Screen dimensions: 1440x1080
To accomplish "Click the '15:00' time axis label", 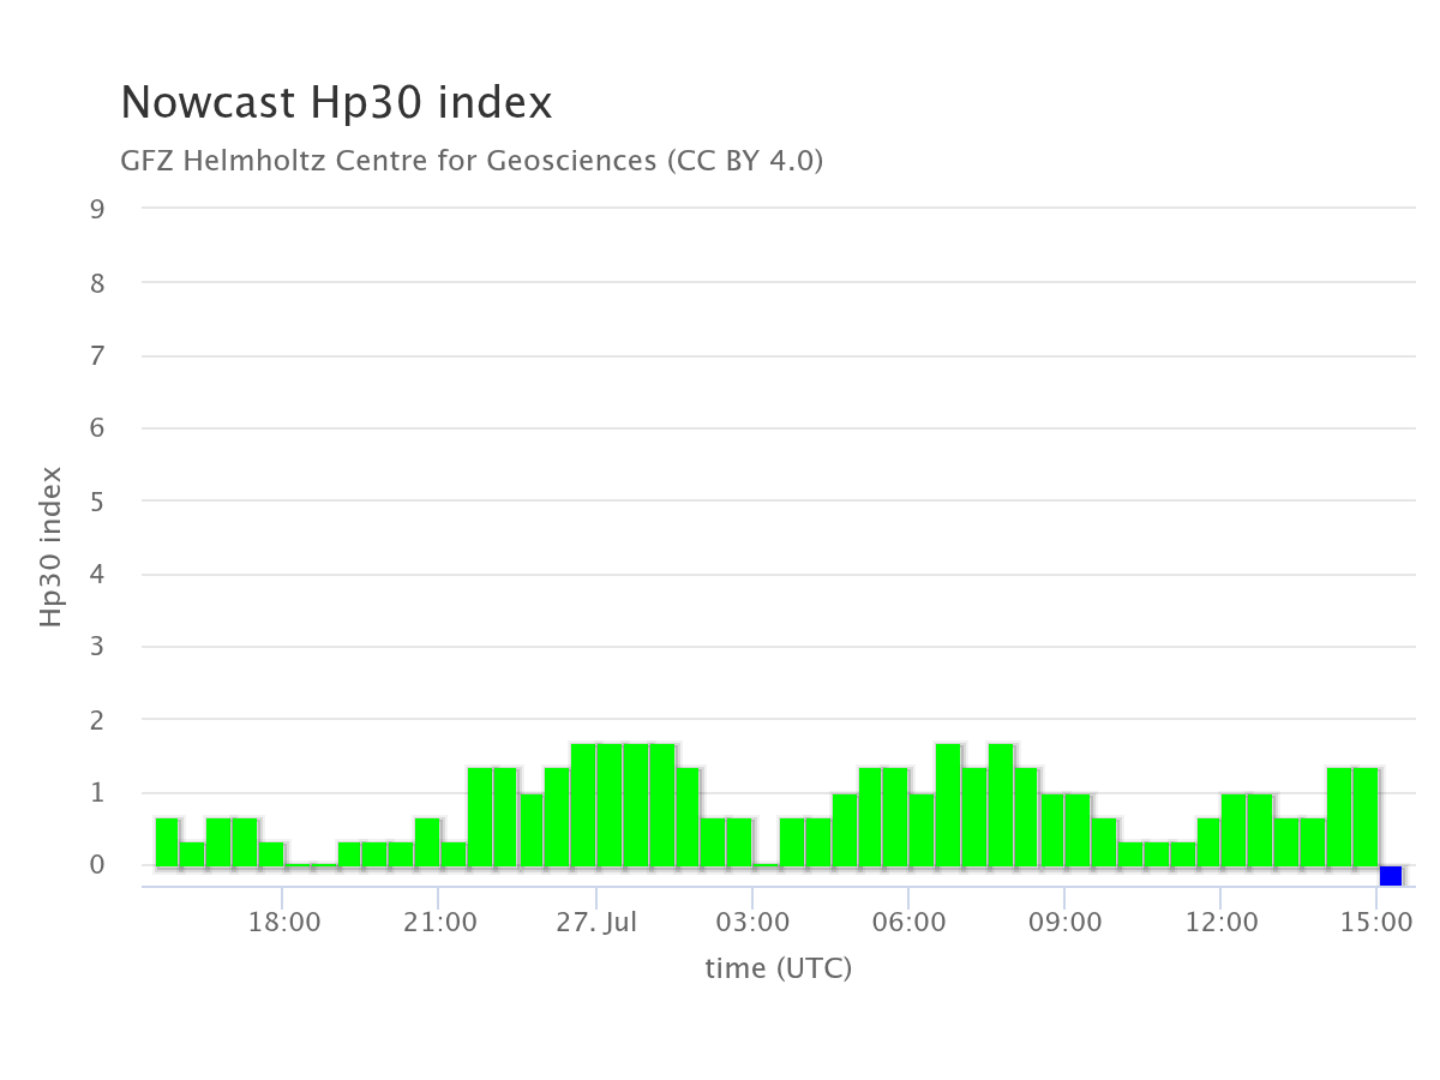I will tap(1376, 922).
